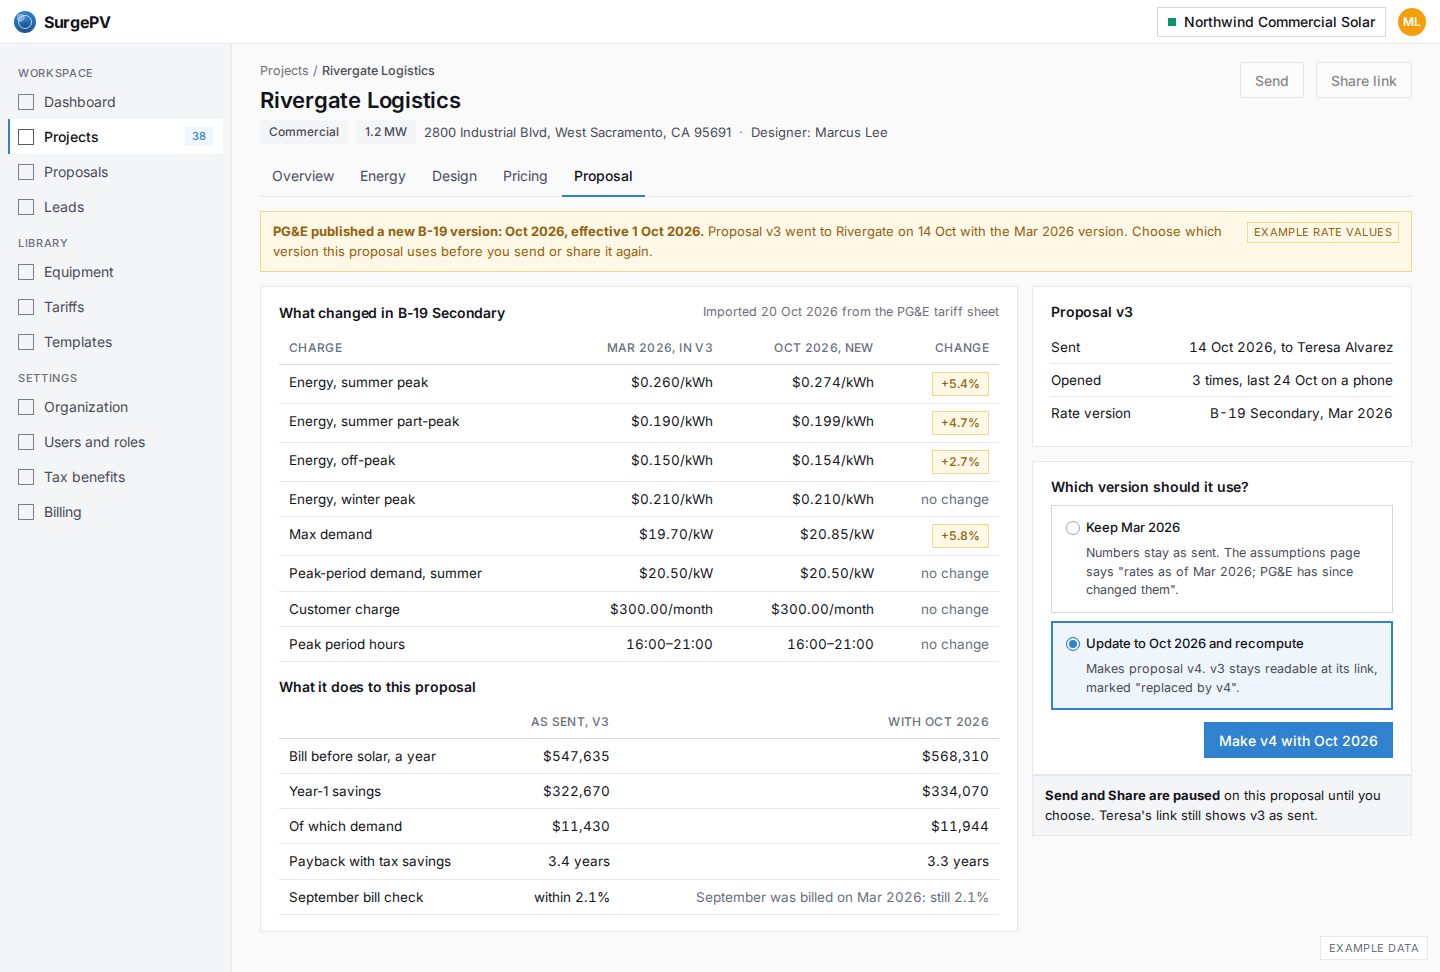Image resolution: width=1440 pixels, height=972 pixels.
Task: Click the Leads sidebar icon
Action: point(26,207)
